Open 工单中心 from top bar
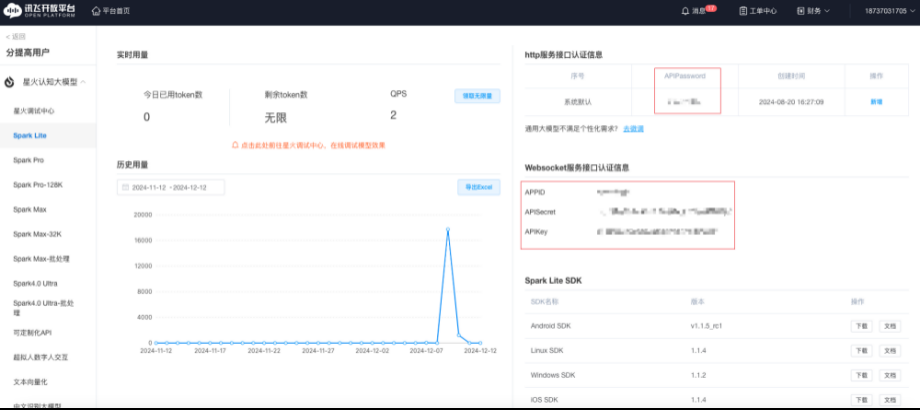920x410 pixels. pyautogui.click(x=763, y=11)
